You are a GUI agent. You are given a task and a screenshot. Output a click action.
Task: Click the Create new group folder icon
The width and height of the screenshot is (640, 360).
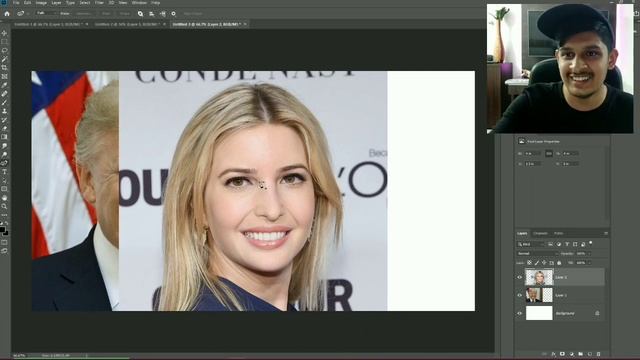point(580,354)
